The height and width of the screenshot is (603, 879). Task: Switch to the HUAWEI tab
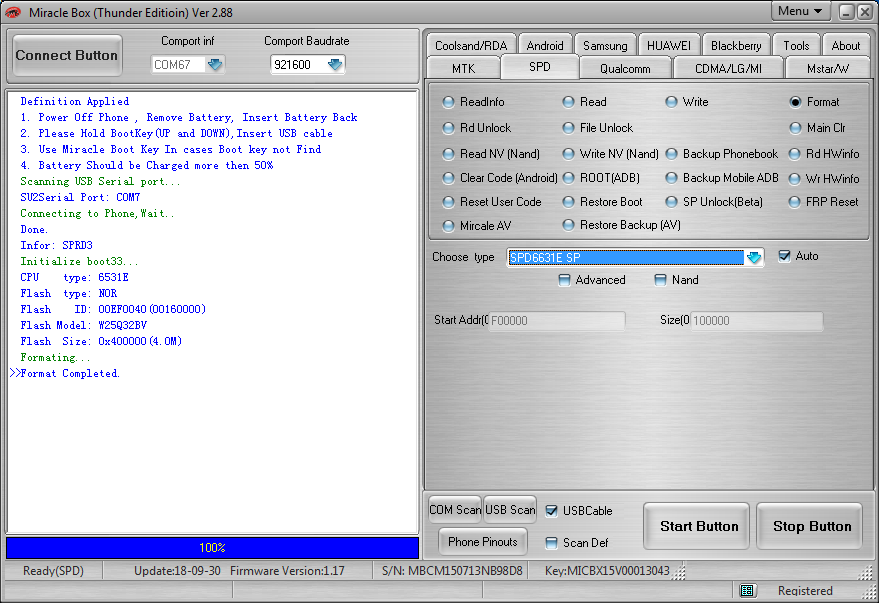click(x=669, y=45)
